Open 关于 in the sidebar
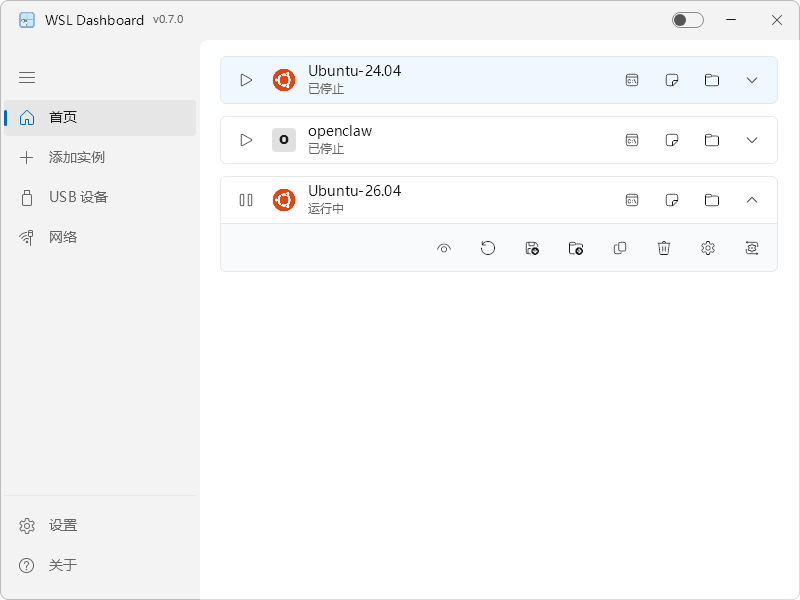This screenshot has height=600, width=800. click(x=100, y=565)
